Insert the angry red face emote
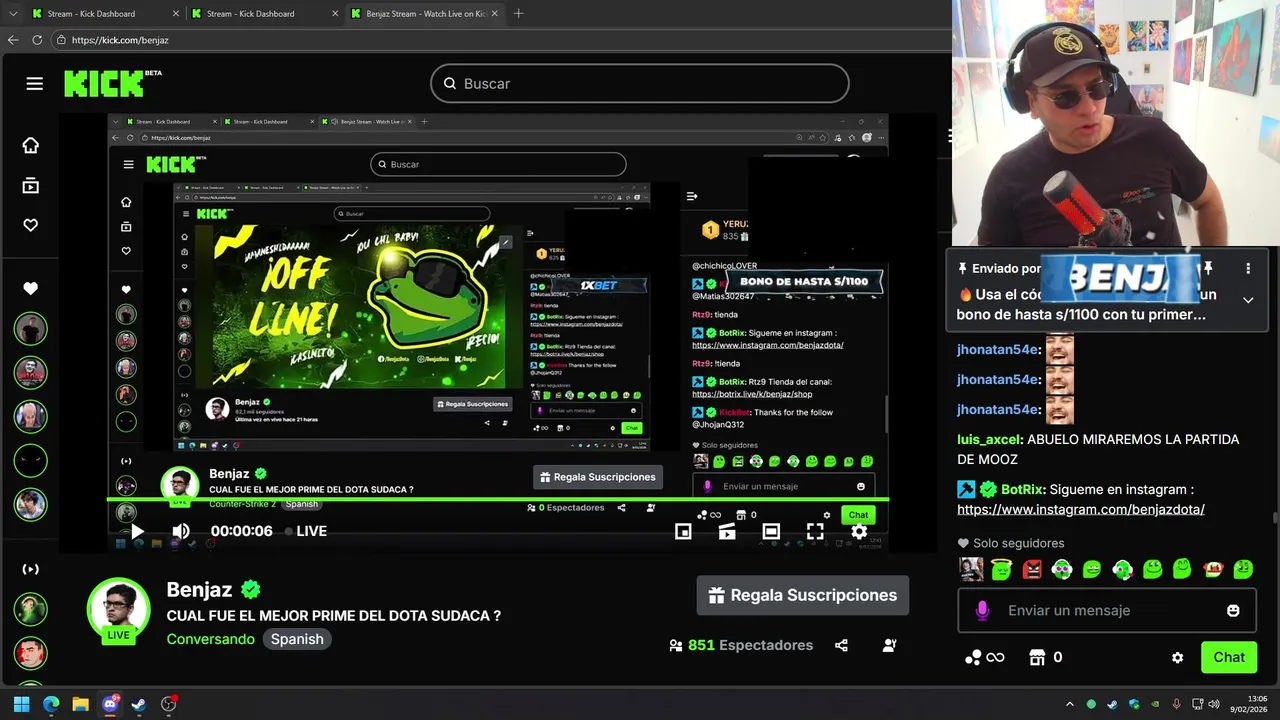1280x720 pixels. pos(1032,570)
